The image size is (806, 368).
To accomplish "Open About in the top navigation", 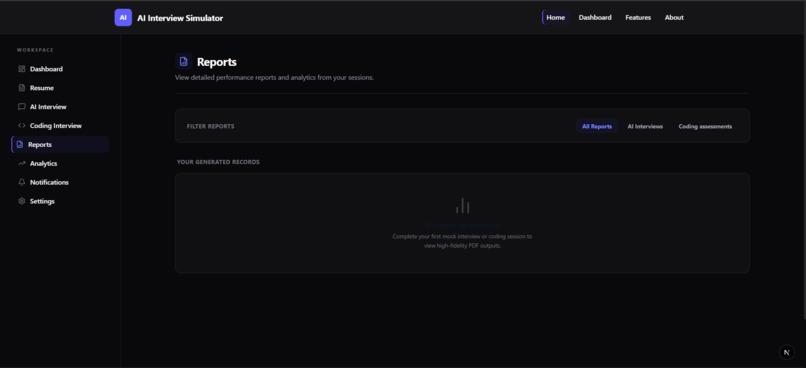I will [x=674, y=17].
